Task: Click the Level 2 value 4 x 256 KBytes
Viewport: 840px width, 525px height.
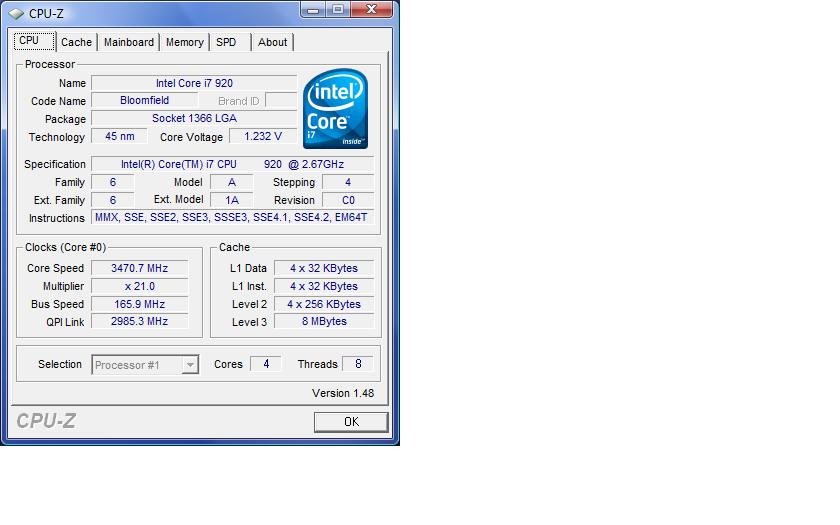Action: point(324,304)
